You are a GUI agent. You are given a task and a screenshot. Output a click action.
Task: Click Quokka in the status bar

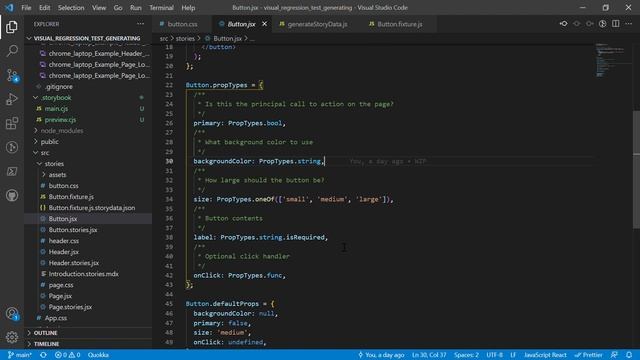pos(98,355)
